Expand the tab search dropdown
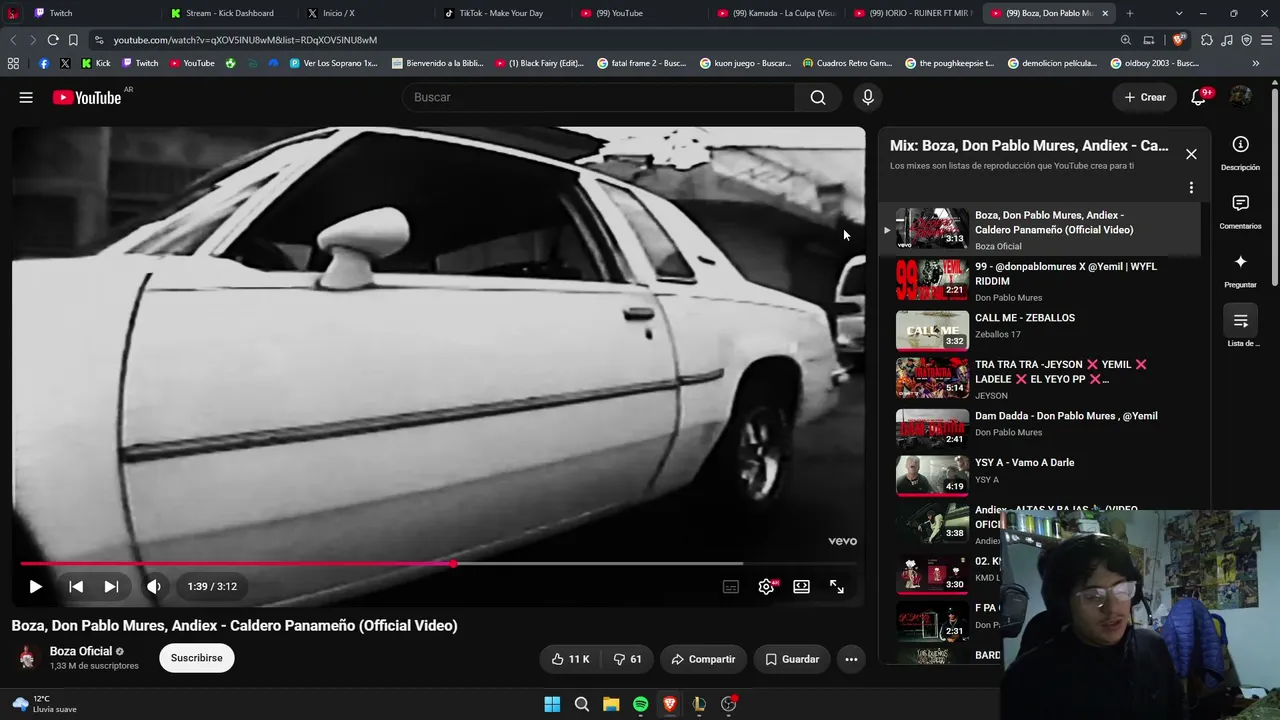 [x=1179, y=13]
